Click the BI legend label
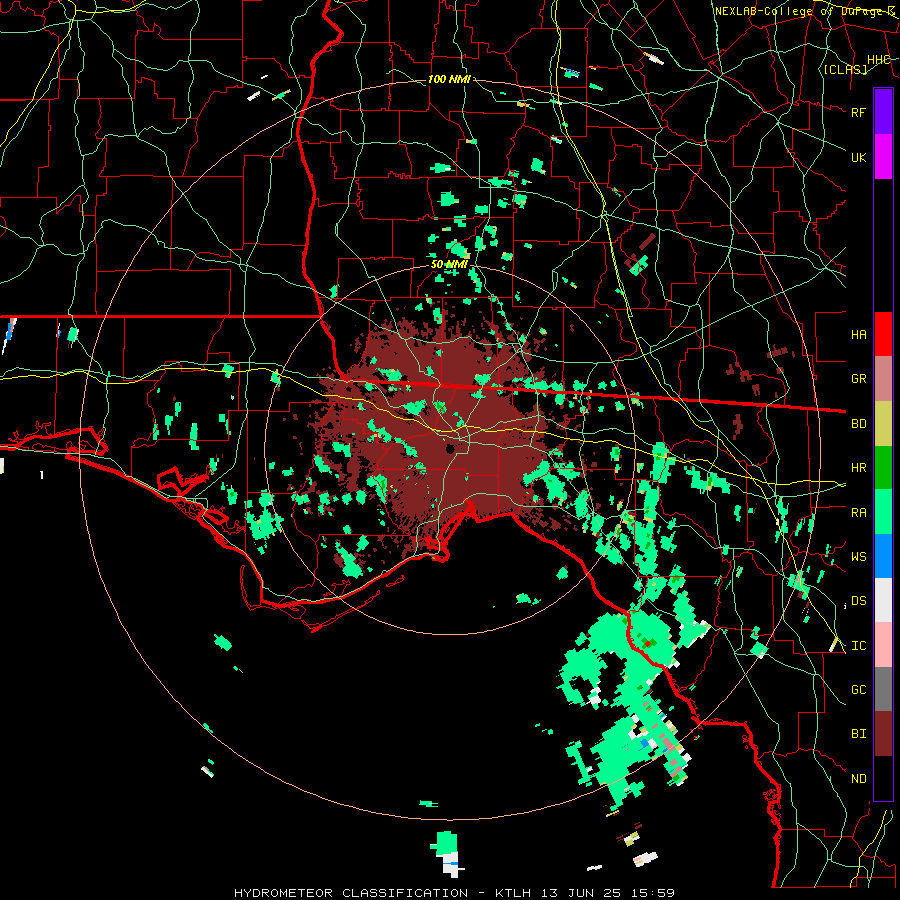 click(858, 734)
